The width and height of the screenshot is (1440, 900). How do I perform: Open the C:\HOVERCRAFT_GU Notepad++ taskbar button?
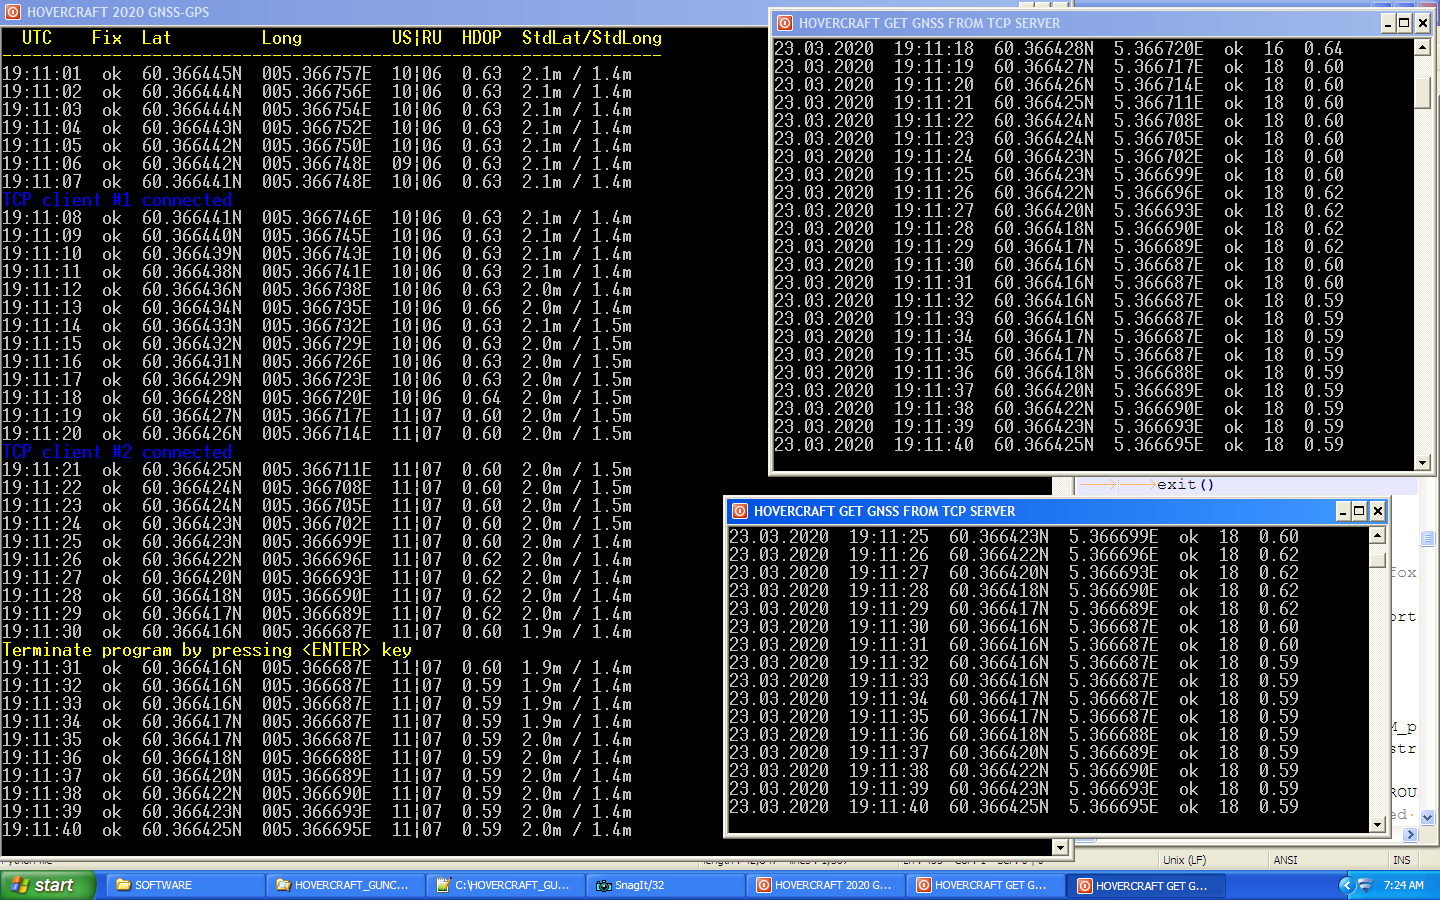click(x=504, y=885)
